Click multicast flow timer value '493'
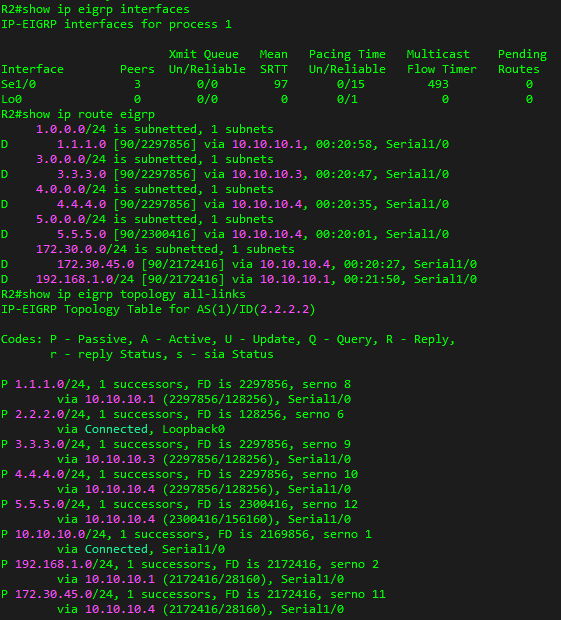Image resolution: width=561 pixels, height=620 pixels. click(x=438, y=84)
